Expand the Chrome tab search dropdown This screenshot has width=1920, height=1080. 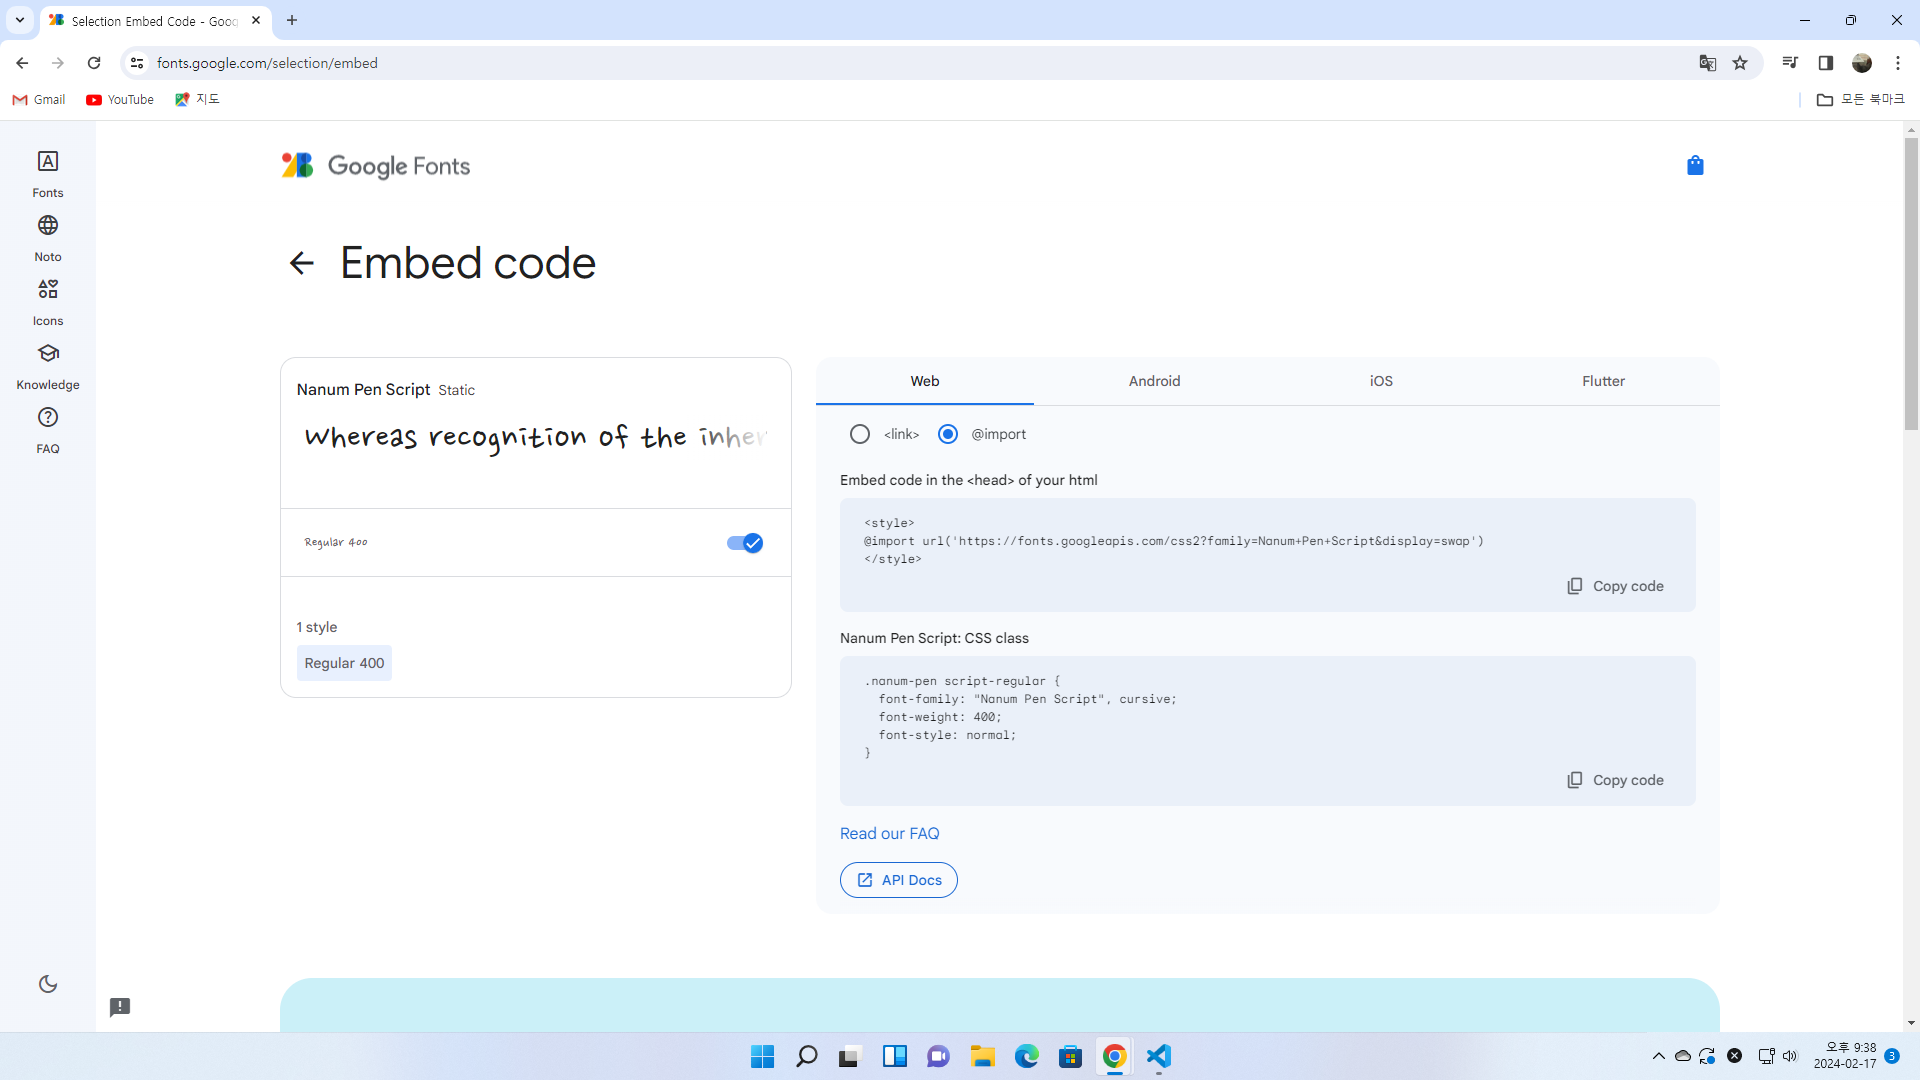point(19,20)
